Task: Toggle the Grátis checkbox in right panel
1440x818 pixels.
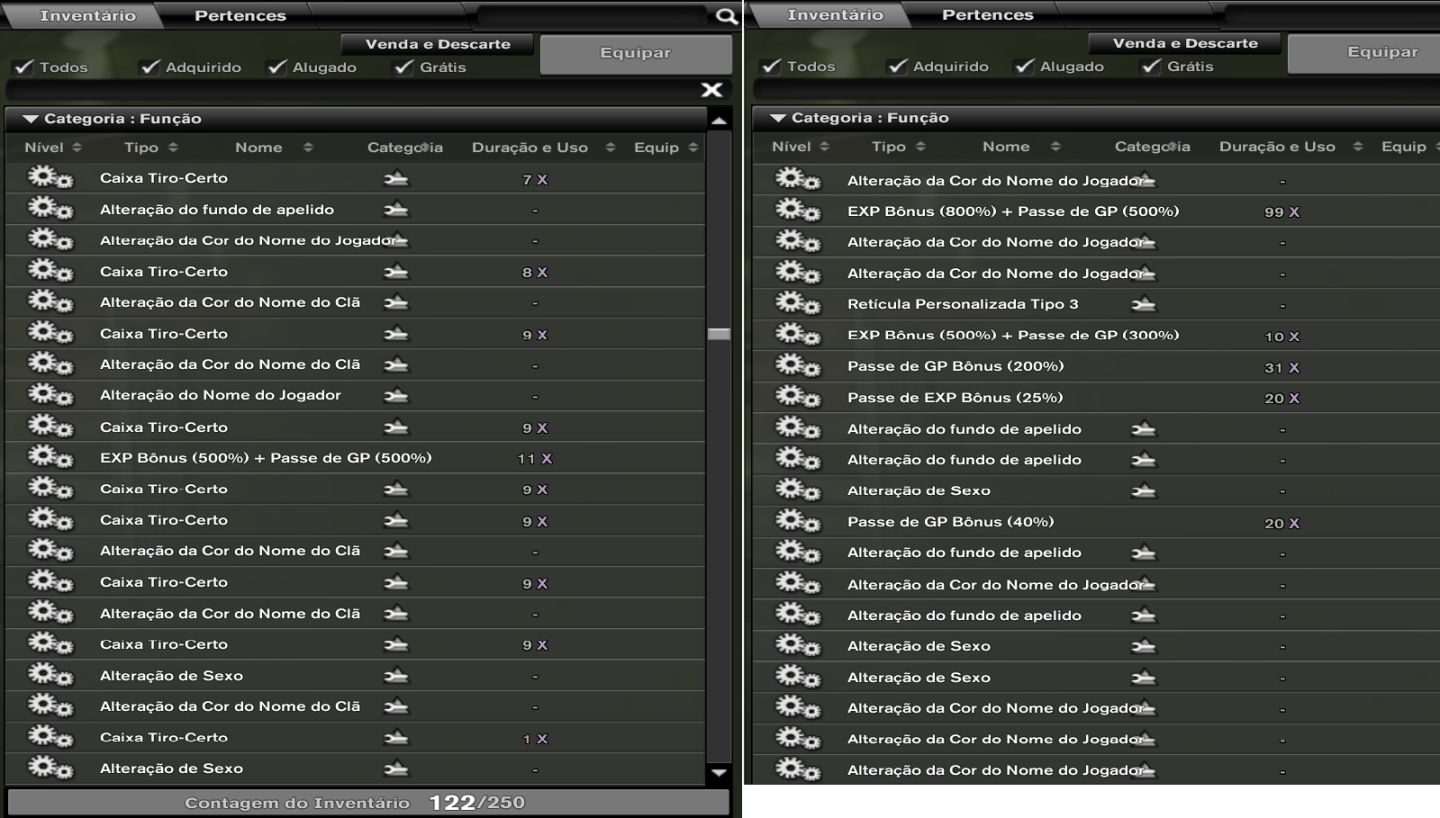Action: (1151, 66)
